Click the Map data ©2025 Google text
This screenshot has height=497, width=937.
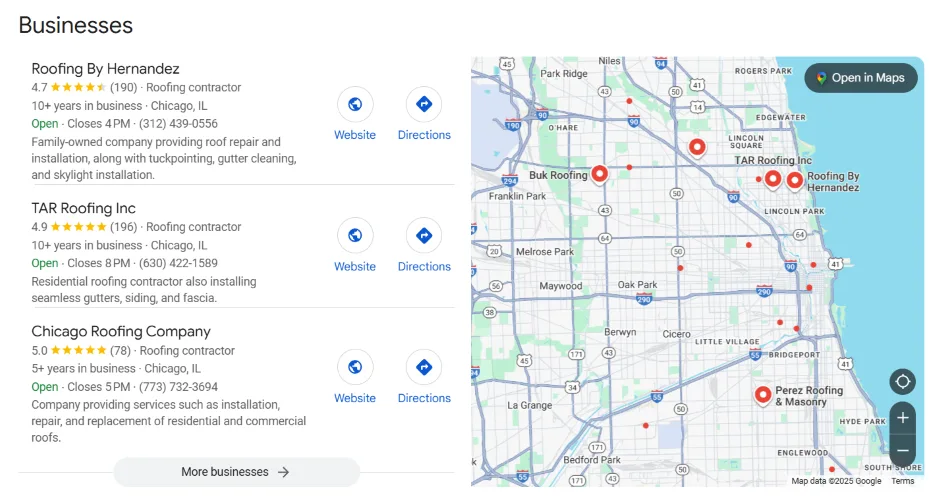click(x=836, y=481)
